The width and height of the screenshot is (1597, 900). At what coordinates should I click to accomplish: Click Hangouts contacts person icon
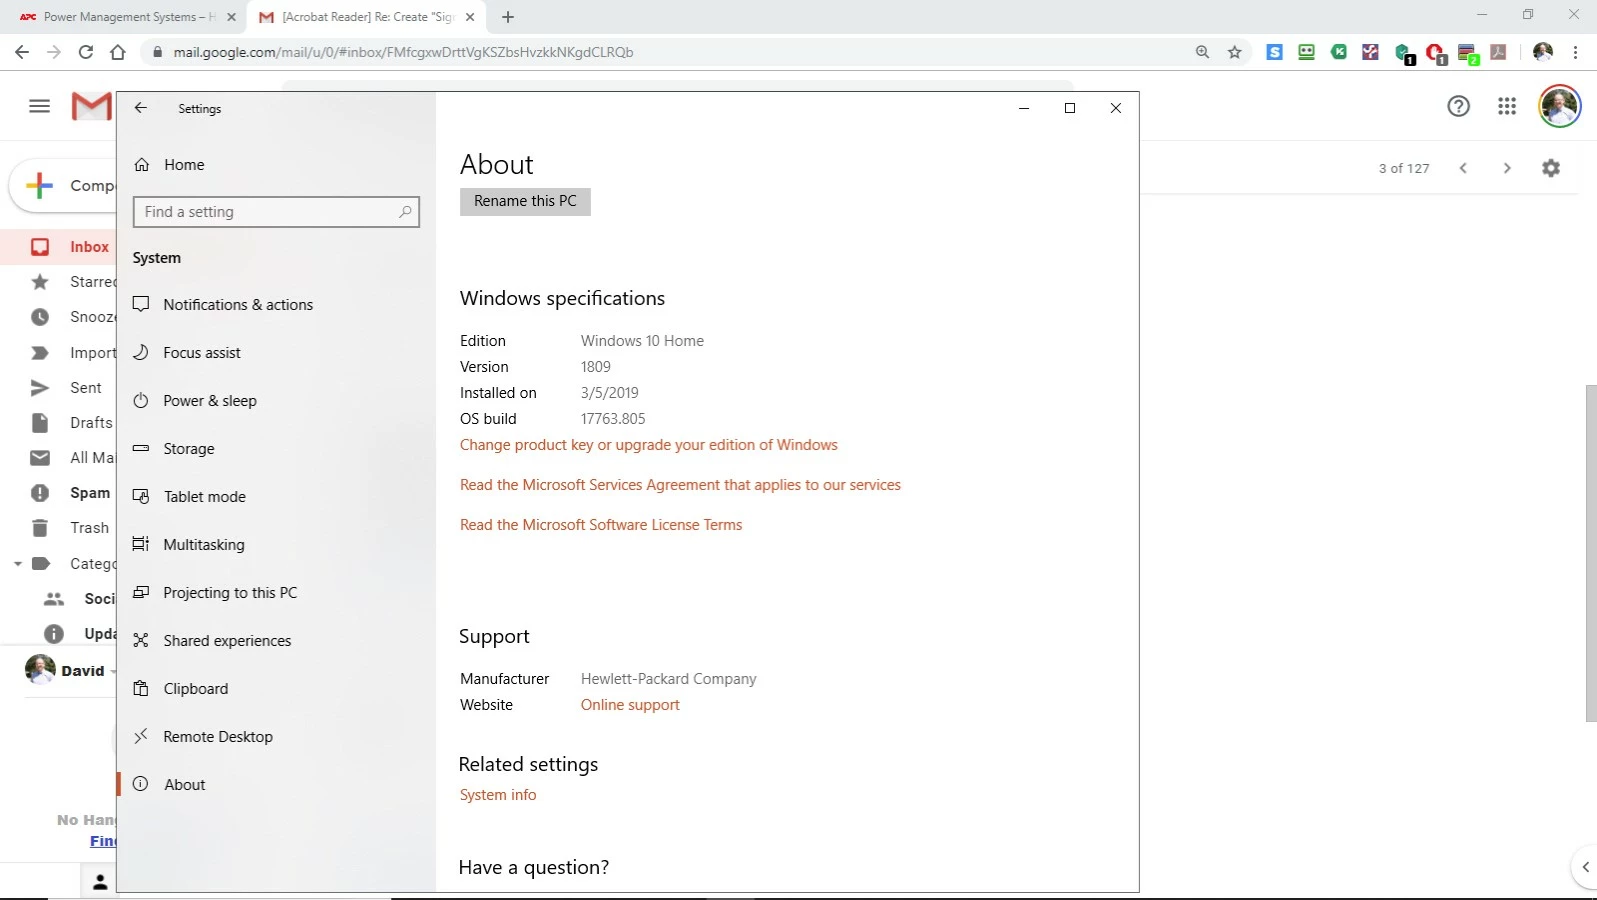(x=100, y=882)
